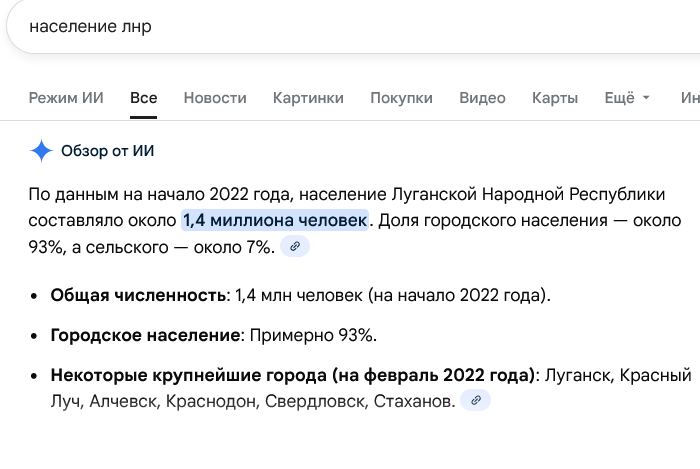Open the "Карты" tab
The width and height of the screenshot is (700, 469).
(555, 98)
